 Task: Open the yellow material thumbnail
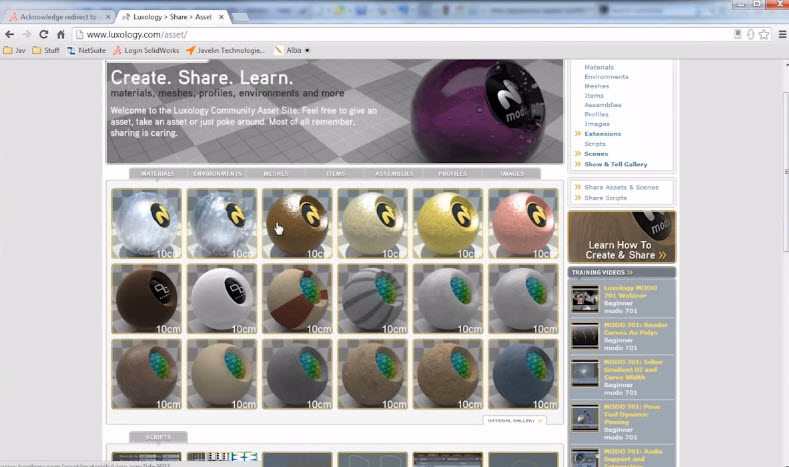tap(448, 223)
